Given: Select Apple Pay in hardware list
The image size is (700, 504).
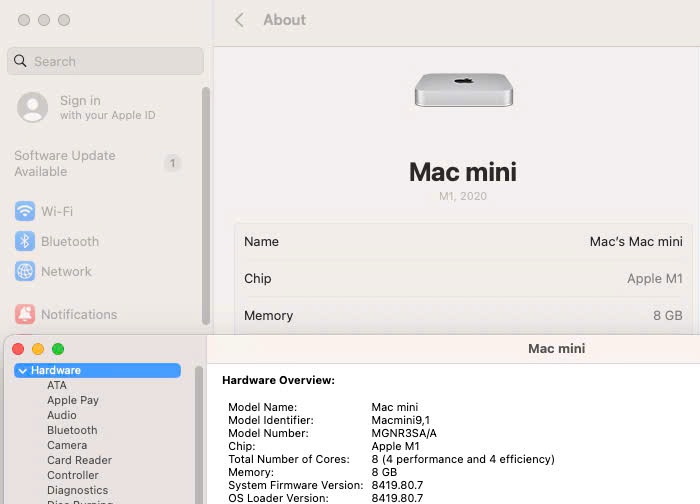Looking at the screenshot, I should [x=73, y=400].
